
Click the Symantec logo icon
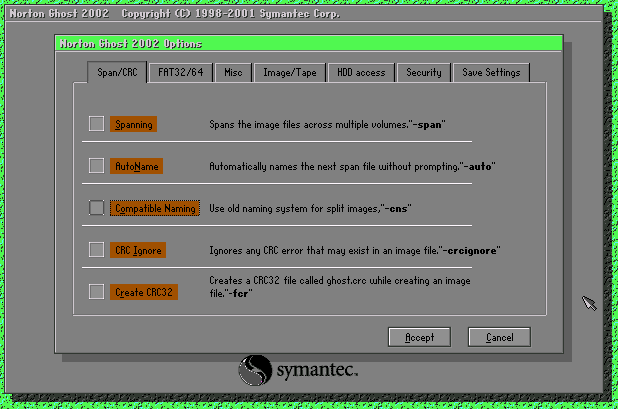point(255,370)
